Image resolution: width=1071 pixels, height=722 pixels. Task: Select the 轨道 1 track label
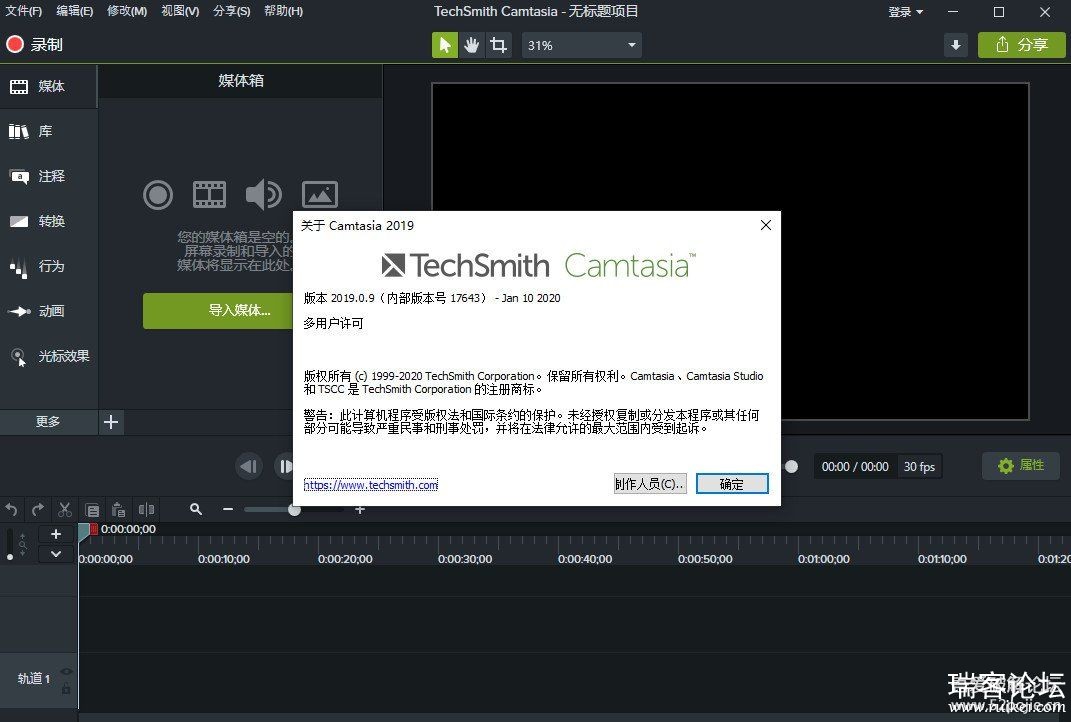coord(33,678)
